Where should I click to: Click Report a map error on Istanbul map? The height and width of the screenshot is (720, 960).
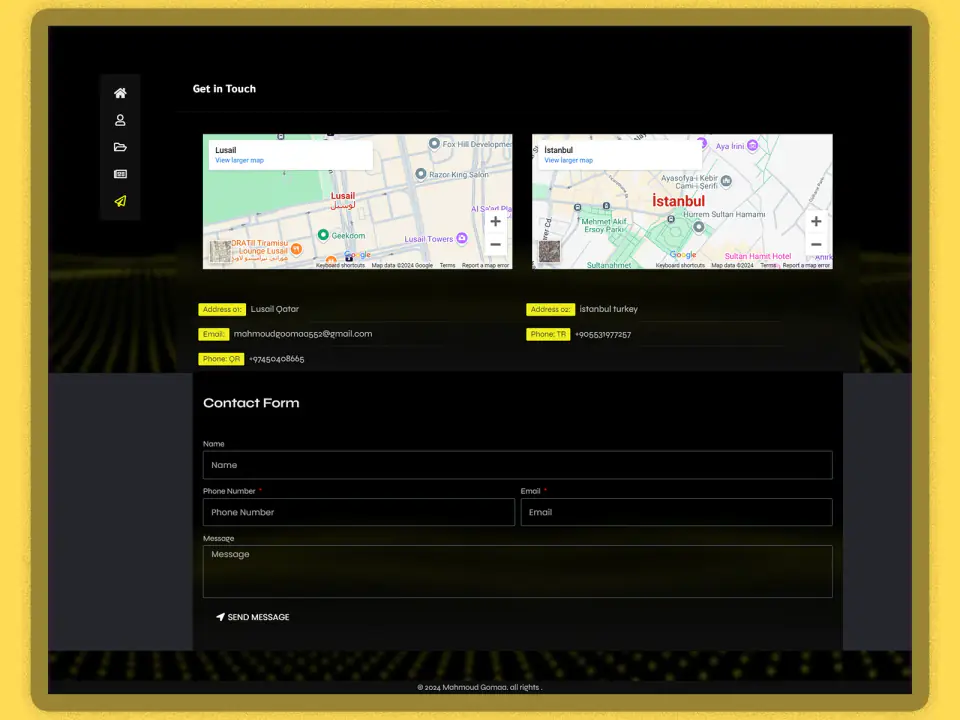click(x=806, y=265)
